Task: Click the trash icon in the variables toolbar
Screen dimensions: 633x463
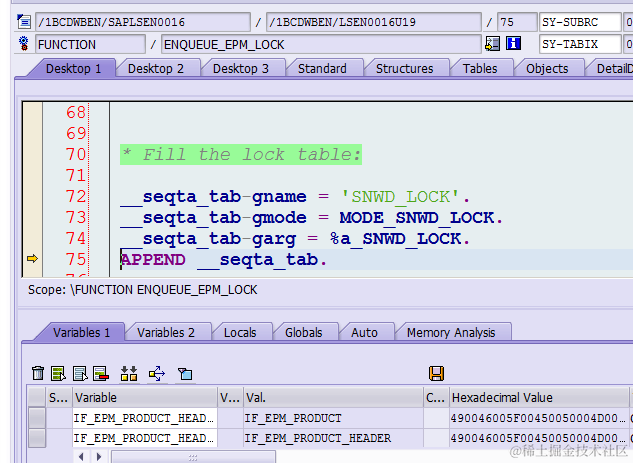Action: (x=38, y=373)
